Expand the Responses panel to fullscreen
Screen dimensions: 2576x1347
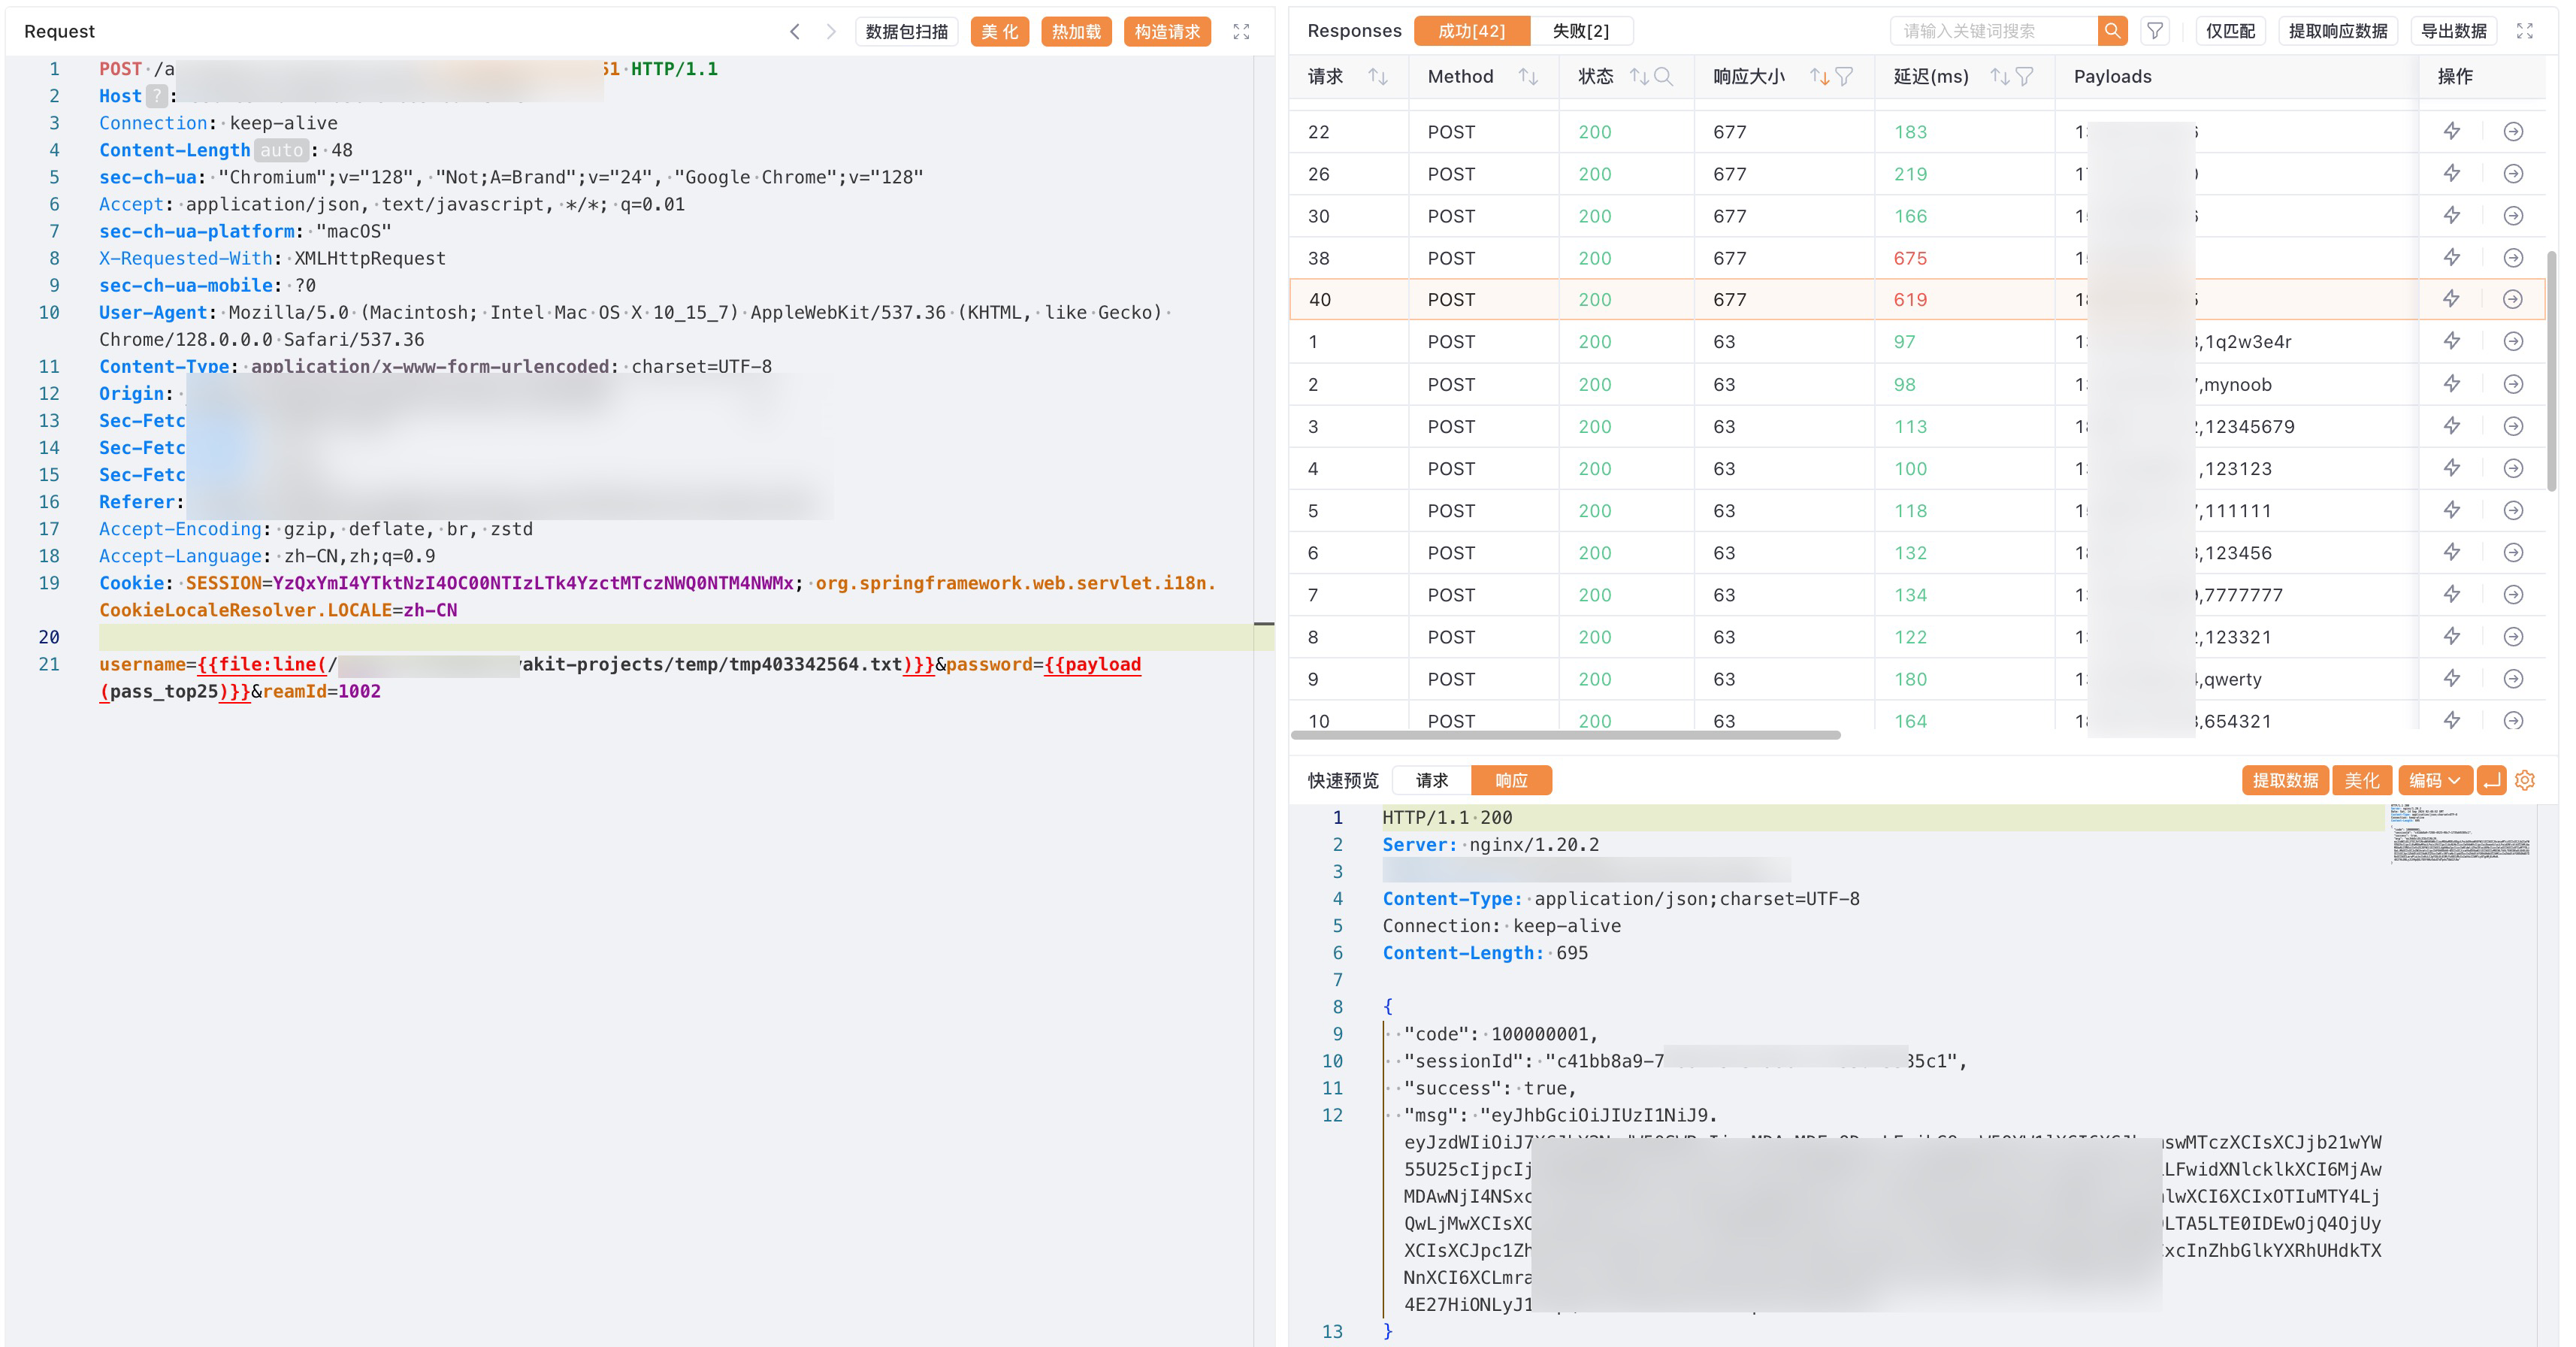pyautogui.click(x=2524, y=31)
